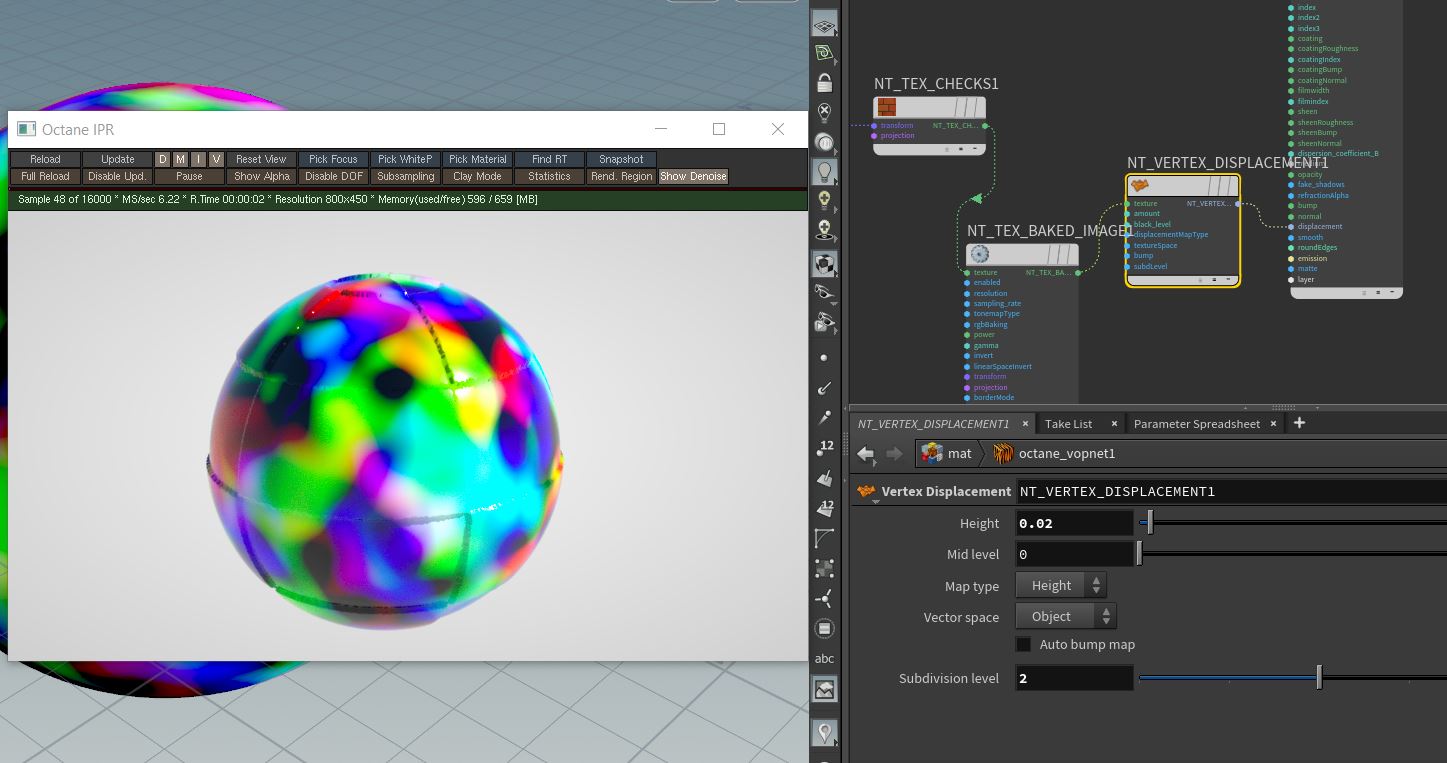Image resolution: width=1447 pixels, height=763 pixels.
Task: Toggle Disable DOF in the IPR toolbar
Action: click(x=334, y=176)
